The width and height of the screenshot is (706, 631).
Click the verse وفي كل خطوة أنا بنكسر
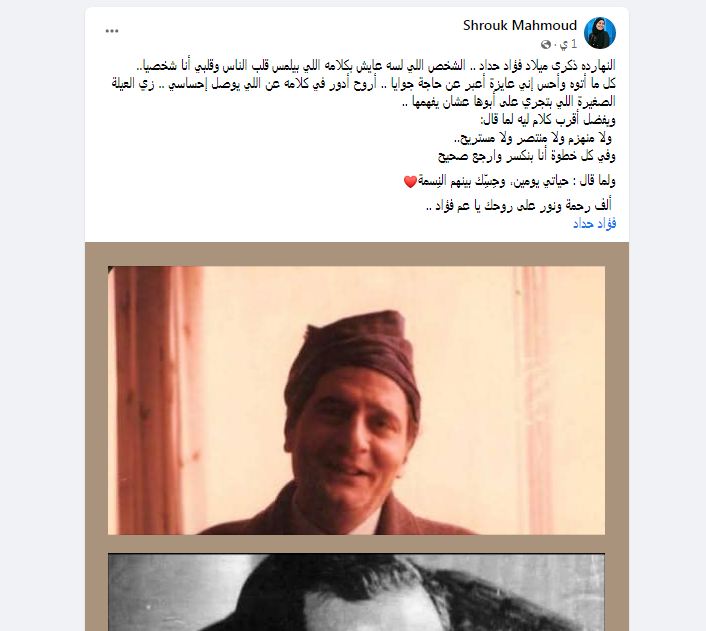click(x=527, y=156)
